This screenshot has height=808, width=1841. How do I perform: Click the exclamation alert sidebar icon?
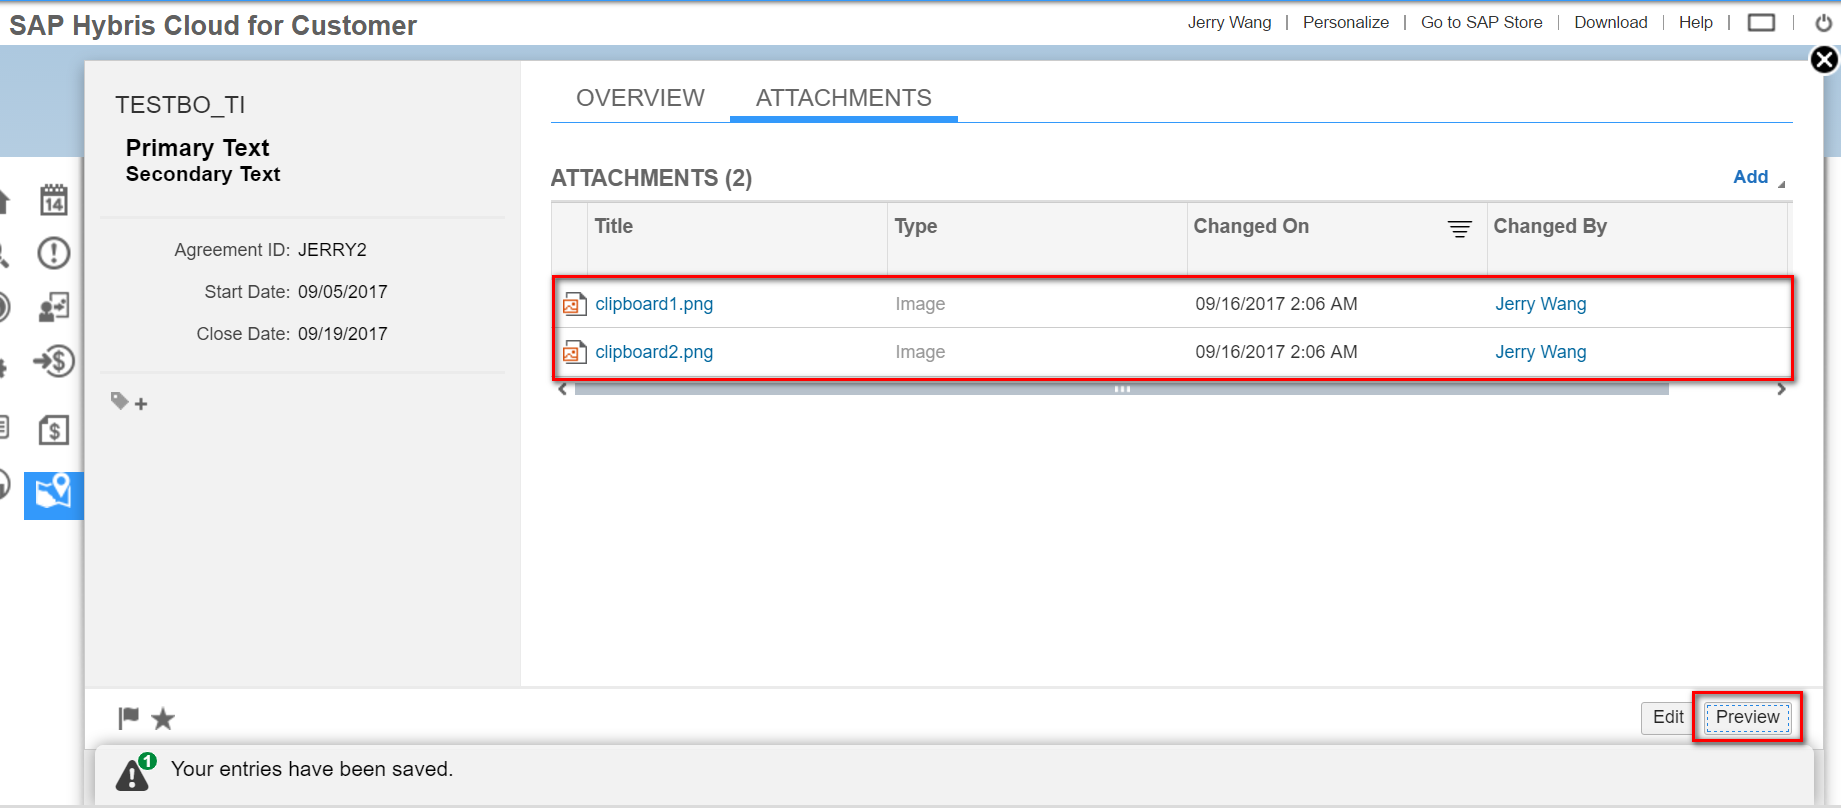point(54,253)
